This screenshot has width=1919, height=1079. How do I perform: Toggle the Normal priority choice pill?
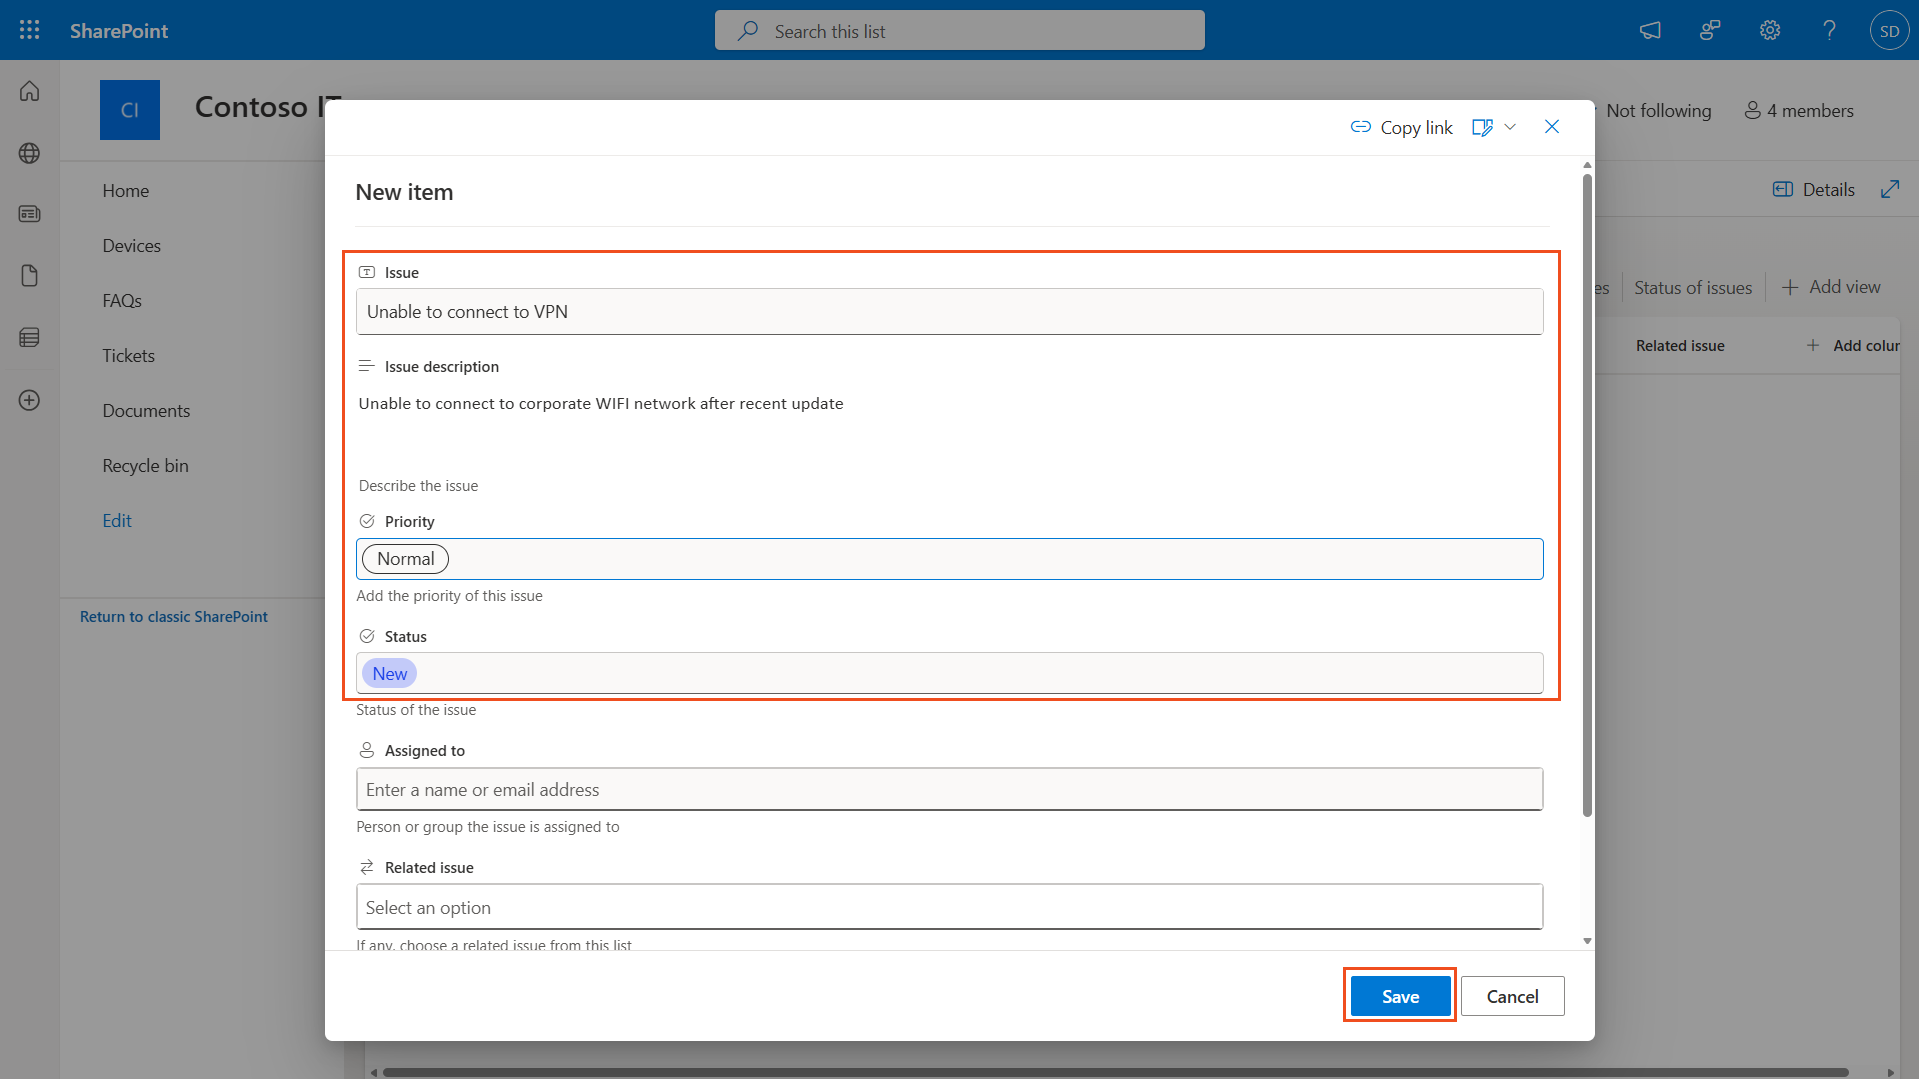coord(405,558)
